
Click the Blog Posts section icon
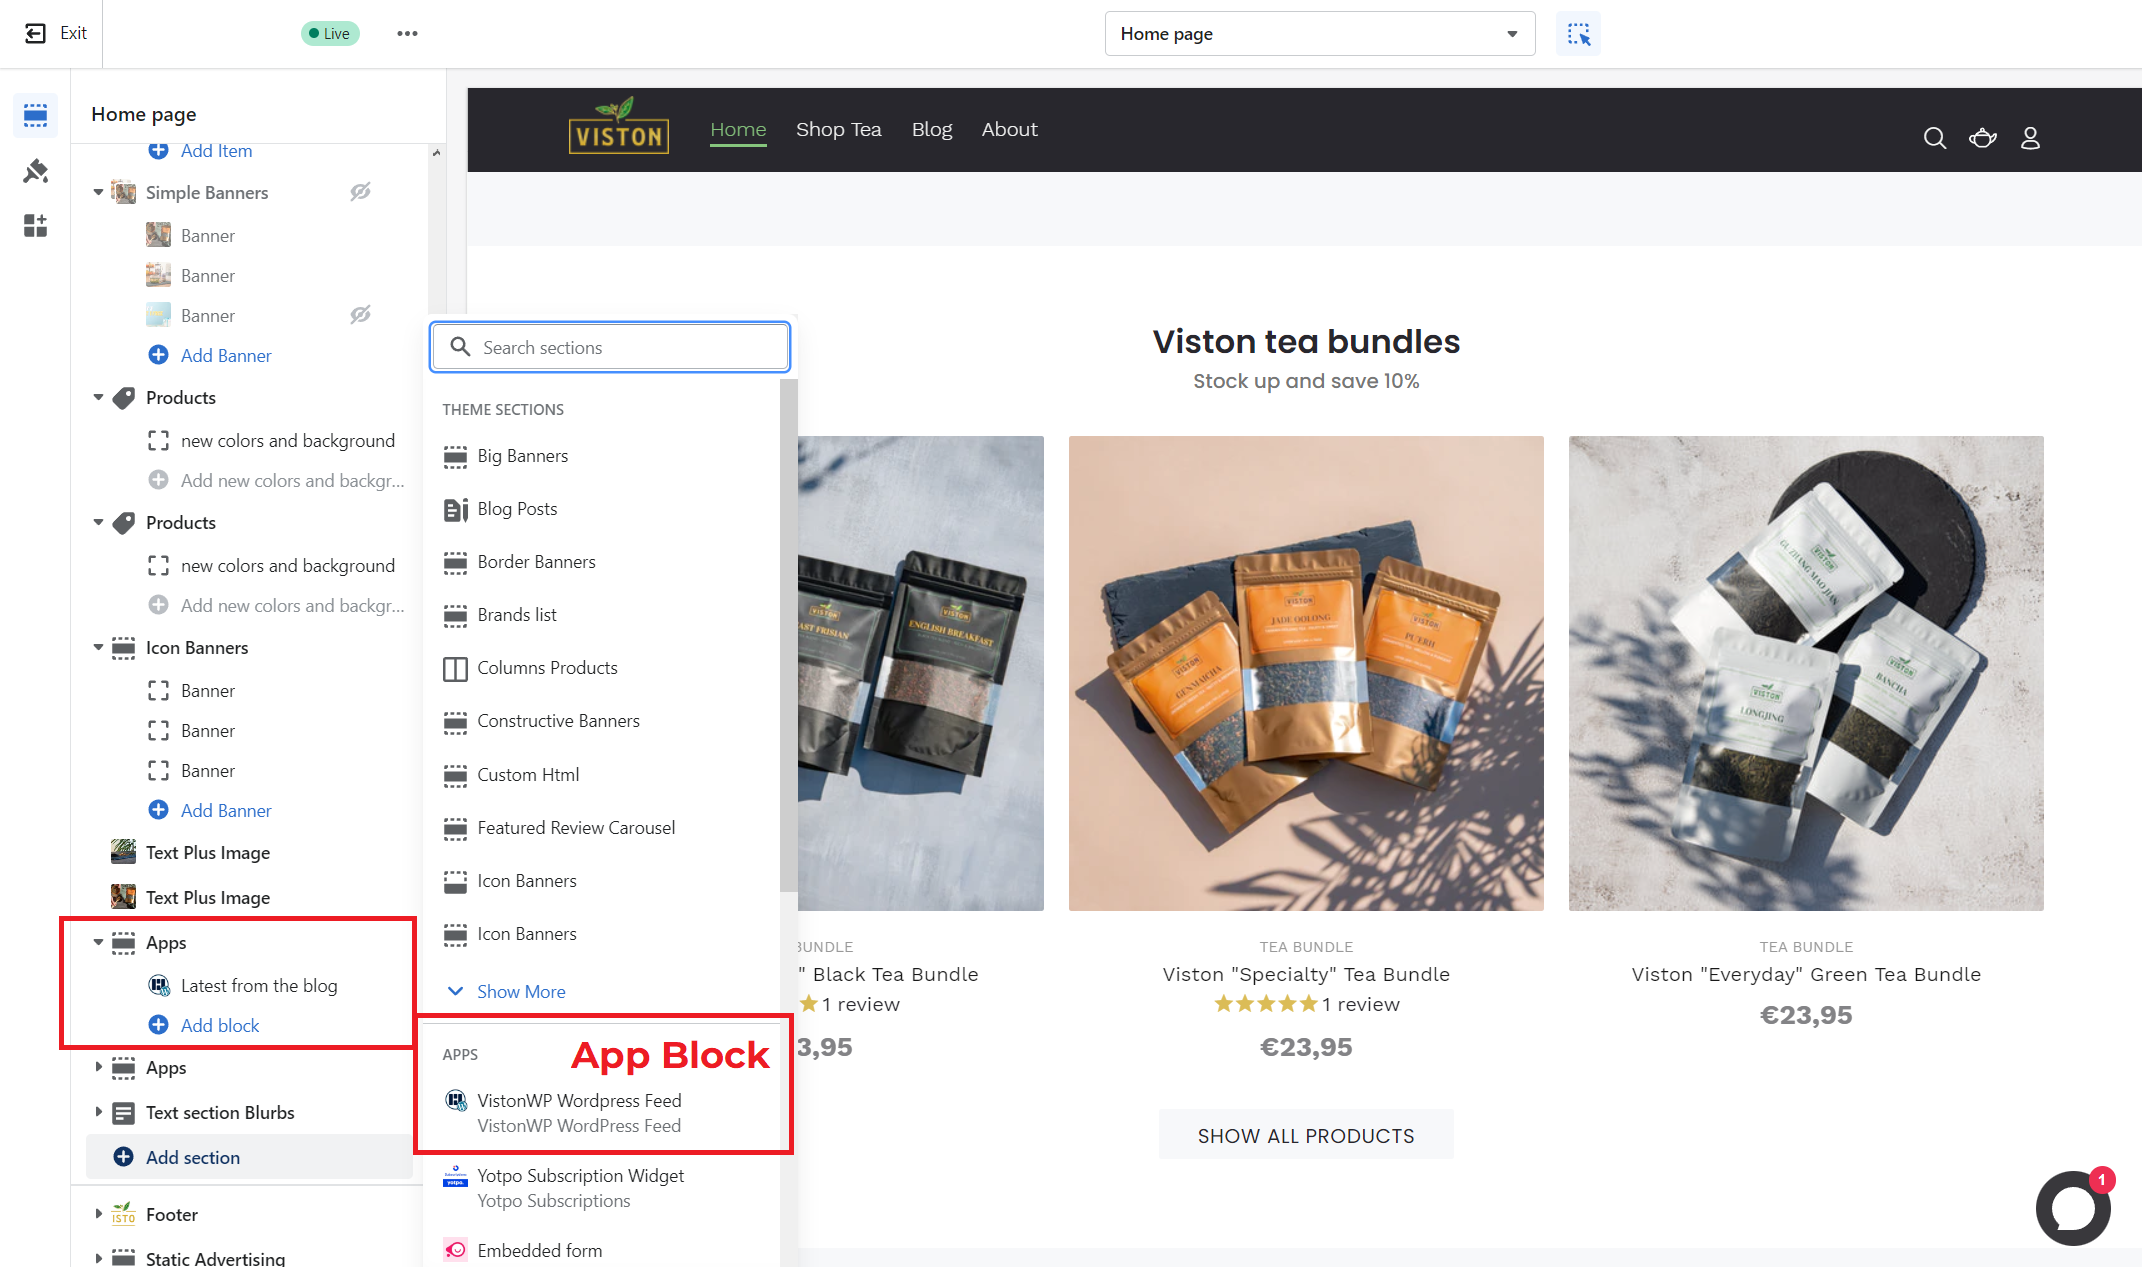click(453, 508)
